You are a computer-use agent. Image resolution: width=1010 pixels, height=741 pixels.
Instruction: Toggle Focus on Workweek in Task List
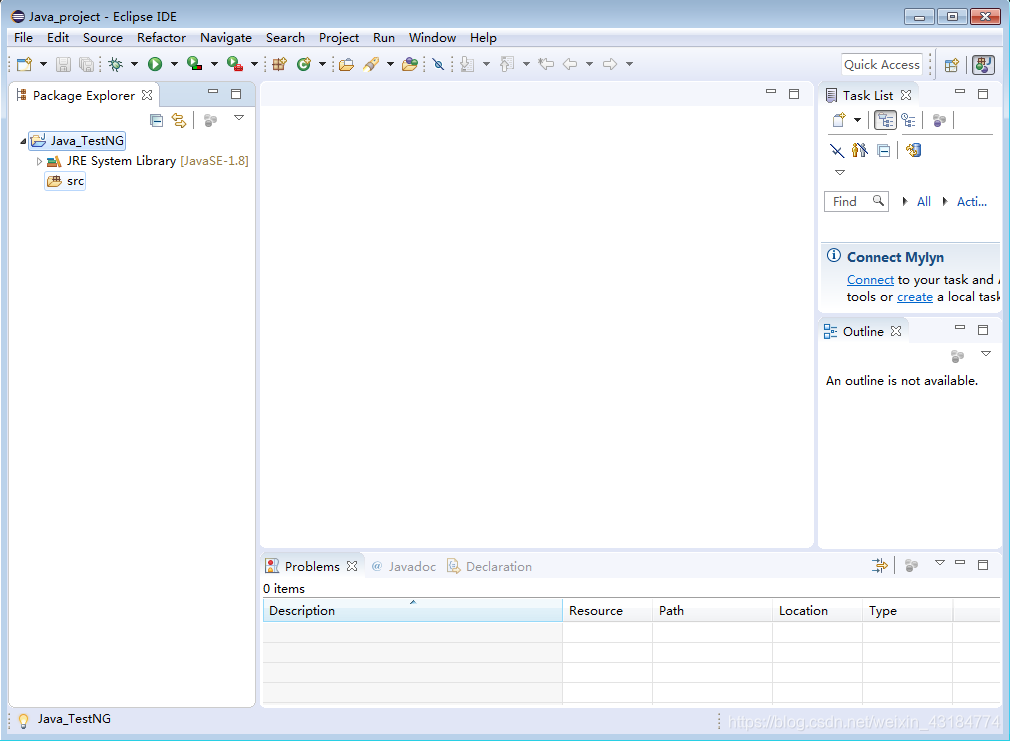point(939,120)
